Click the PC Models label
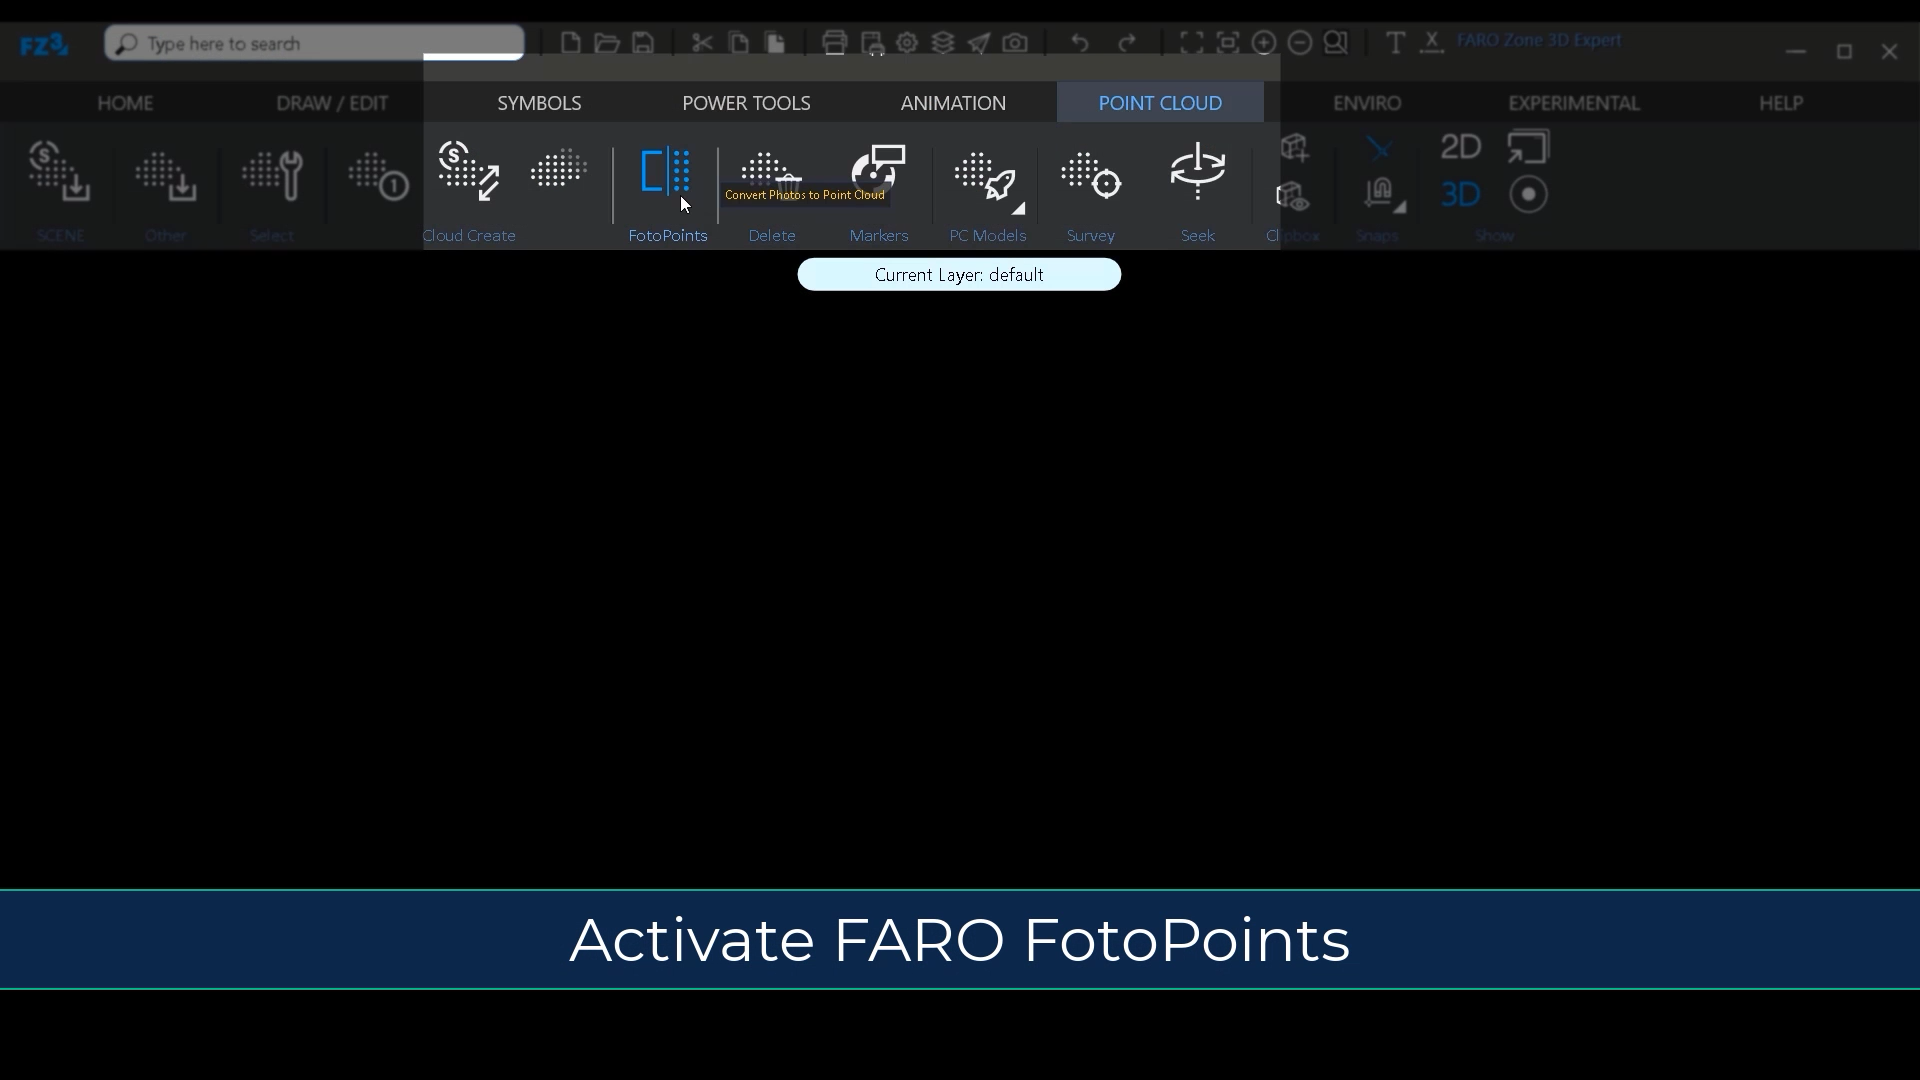This screenshot has height=1080, width=1920. pos(987,236)
